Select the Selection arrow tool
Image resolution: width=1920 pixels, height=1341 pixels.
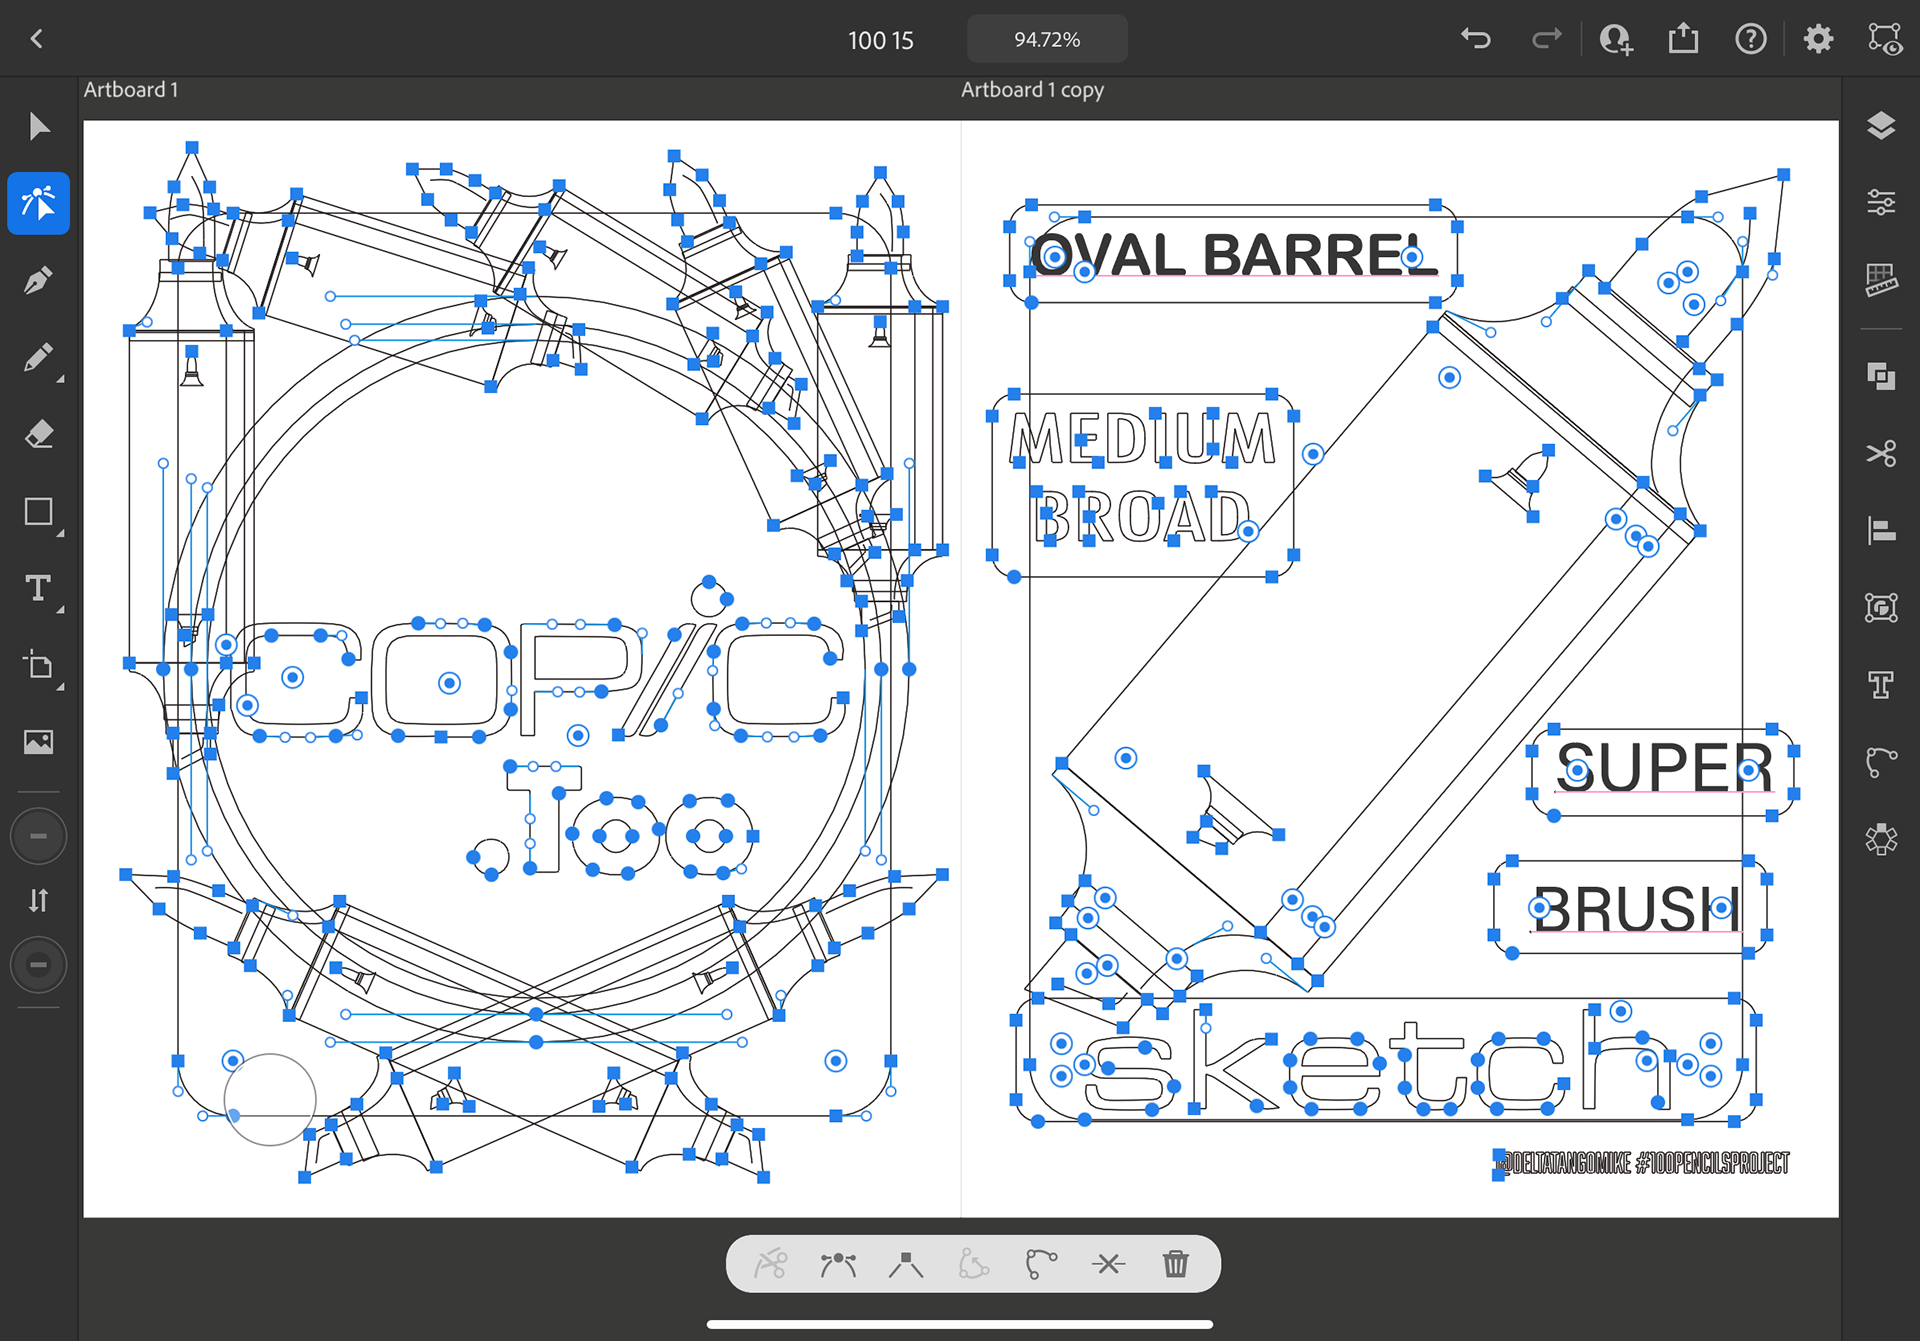pos(39,127)
